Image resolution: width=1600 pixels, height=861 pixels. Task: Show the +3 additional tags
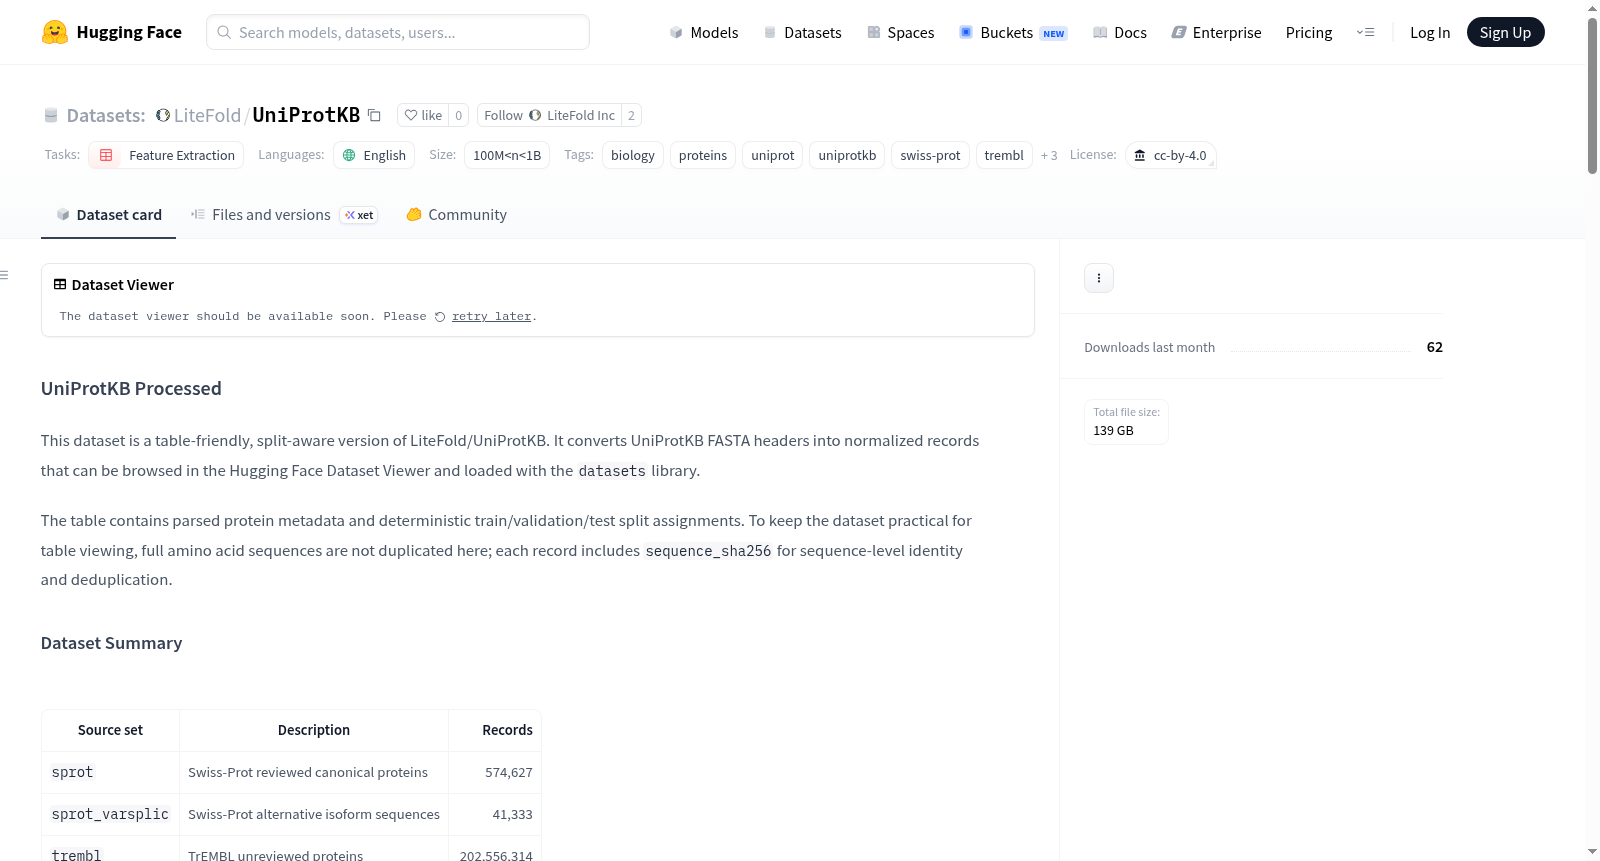coord(1049,155)
